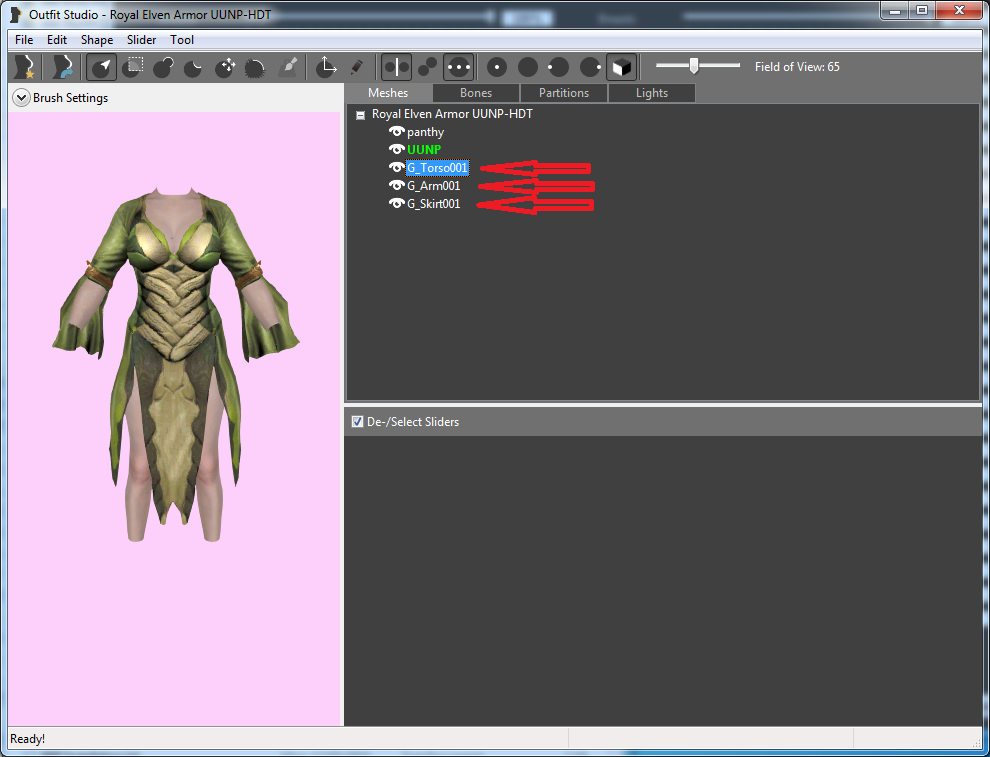Switch to left view icon
Image resolution: width=990 pixels, height=757 pixels.
(558, 67)
